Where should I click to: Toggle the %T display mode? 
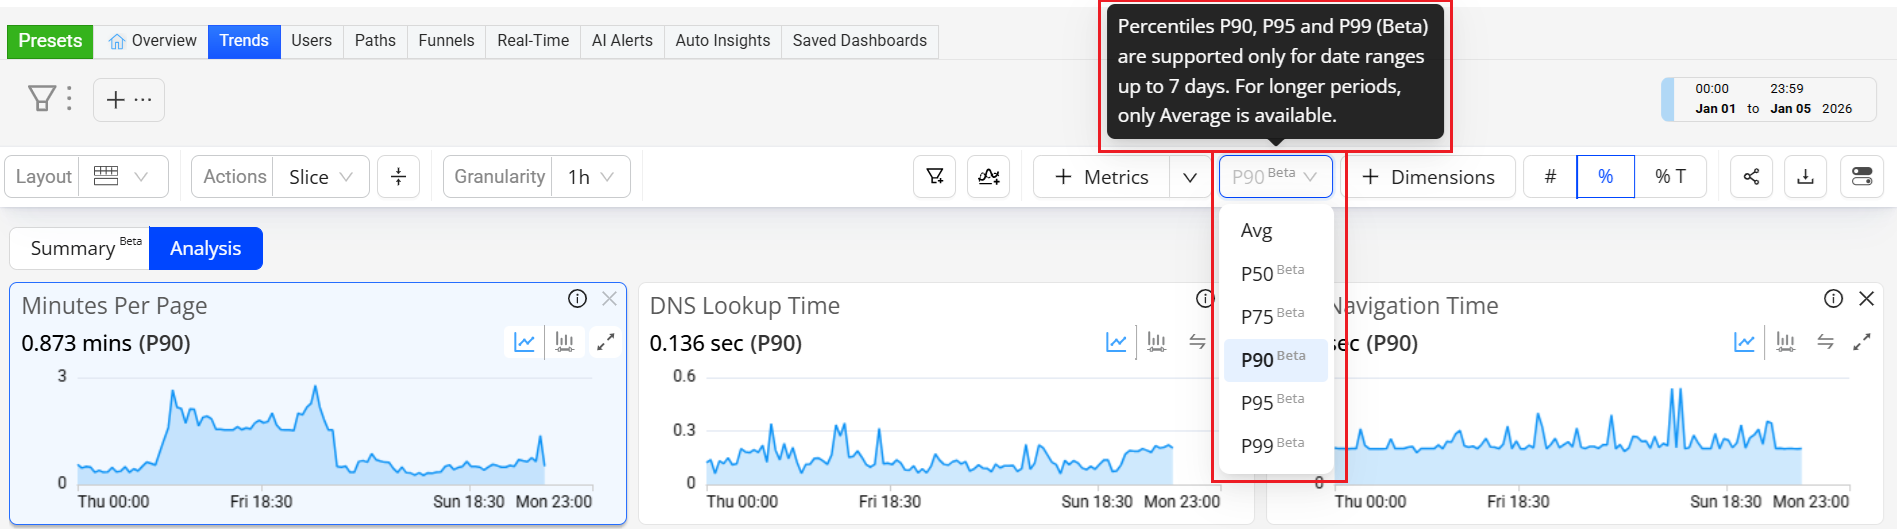tap(1670, 177)
